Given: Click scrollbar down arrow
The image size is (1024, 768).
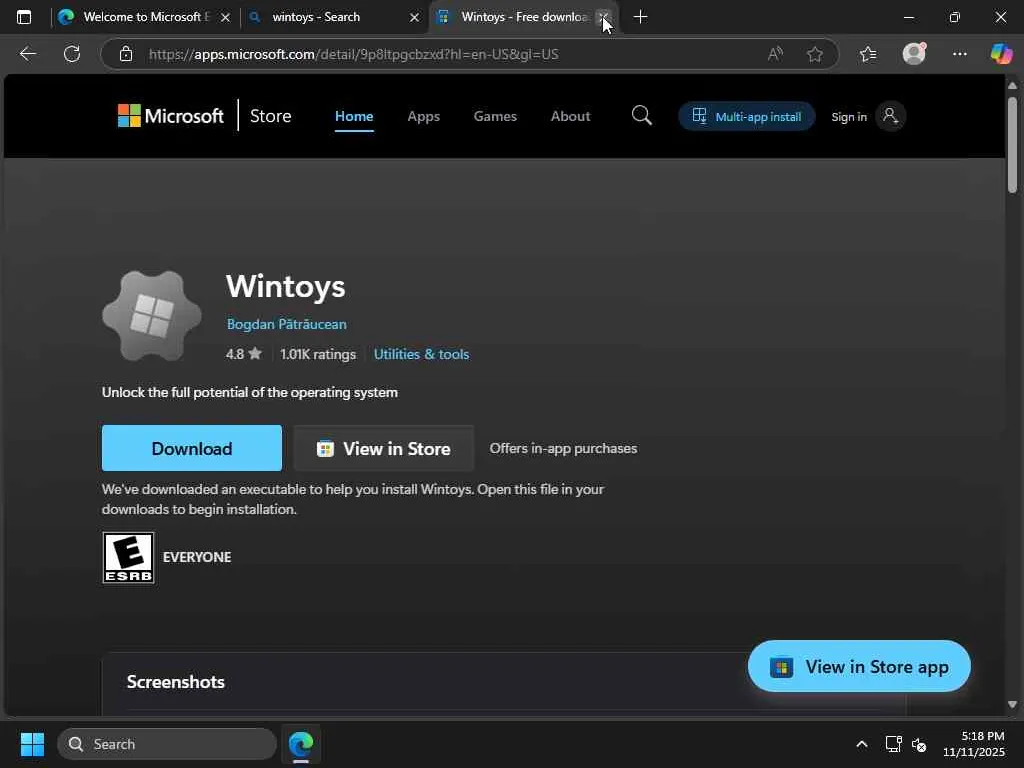Looking at the screenshot, I should (x=1012, y=704).
